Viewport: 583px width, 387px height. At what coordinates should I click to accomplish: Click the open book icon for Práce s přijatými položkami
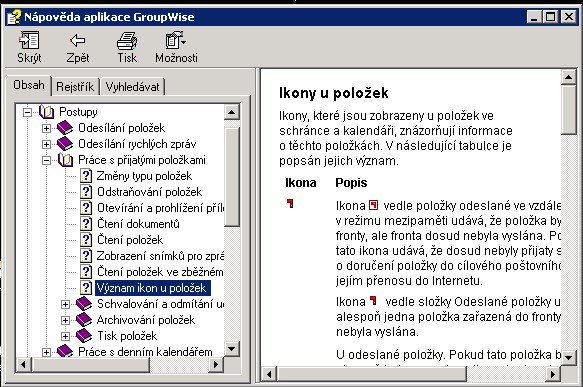pos(65,160)
